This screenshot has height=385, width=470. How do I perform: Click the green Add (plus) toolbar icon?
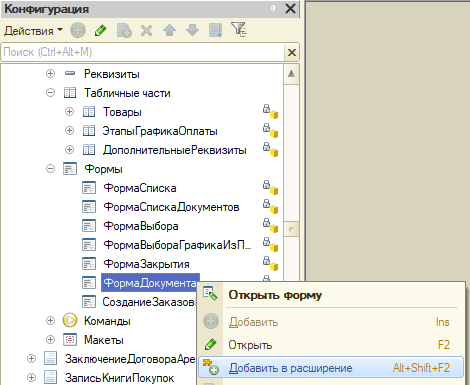pyautogui.click(x=78, y=30)
